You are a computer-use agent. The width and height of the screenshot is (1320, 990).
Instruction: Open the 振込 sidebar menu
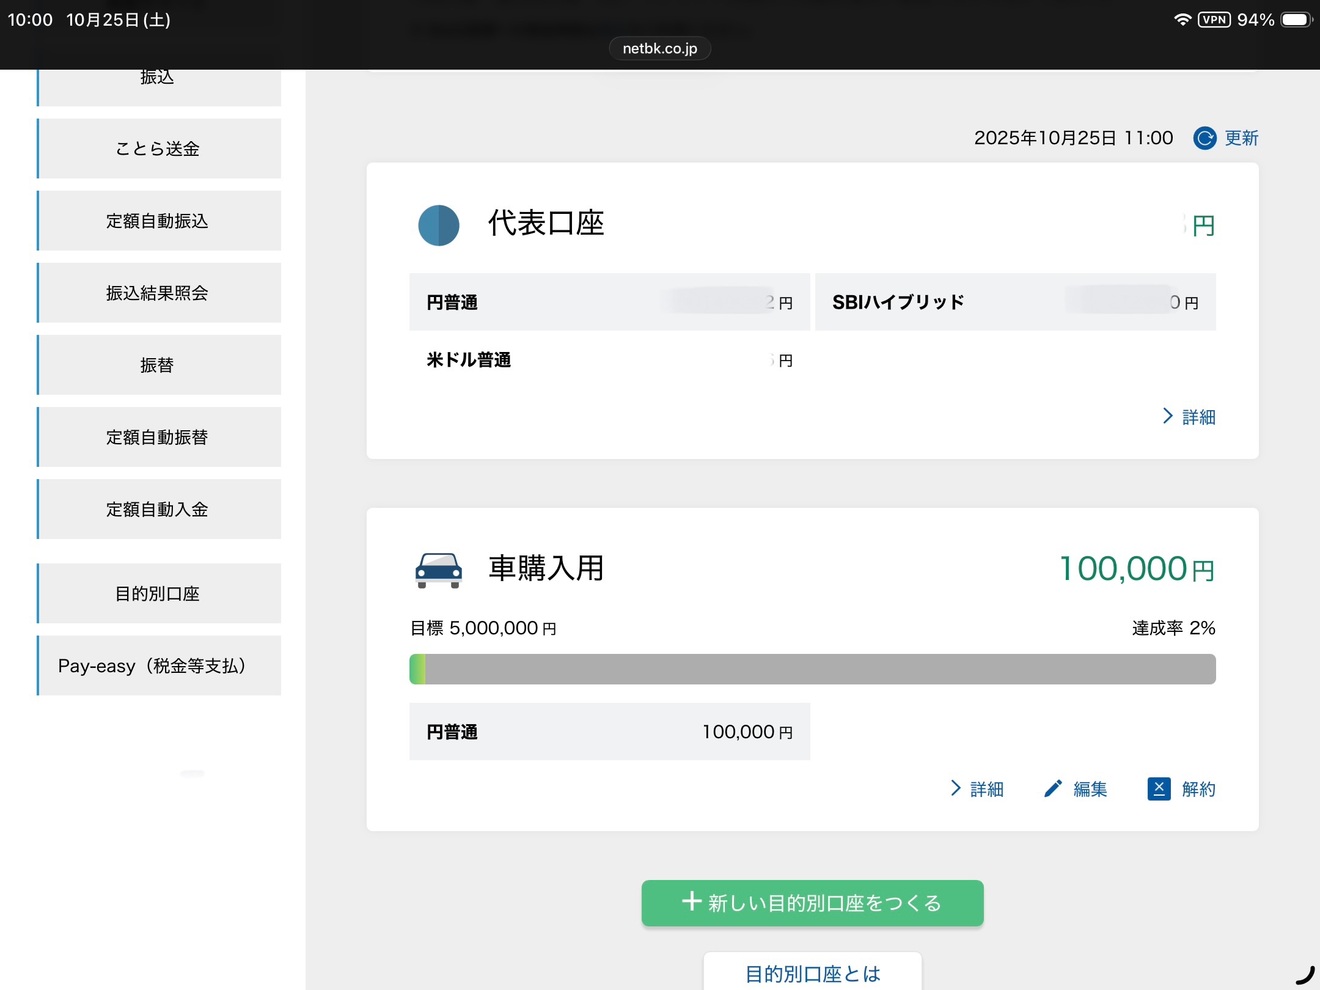coord(159,87)
